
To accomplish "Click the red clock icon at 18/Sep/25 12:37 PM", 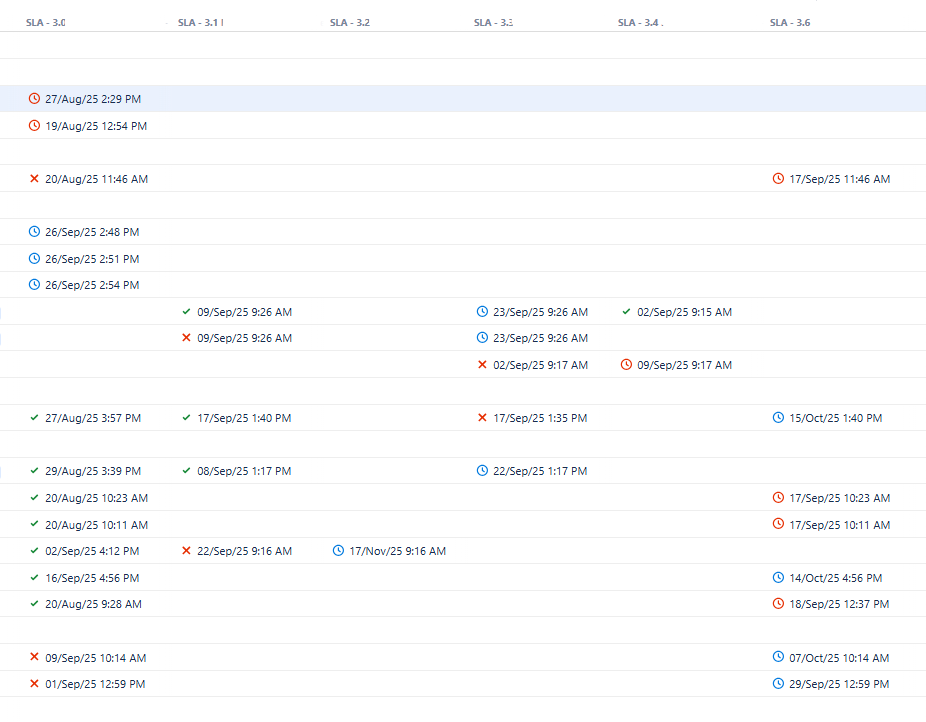I will 778,604.
